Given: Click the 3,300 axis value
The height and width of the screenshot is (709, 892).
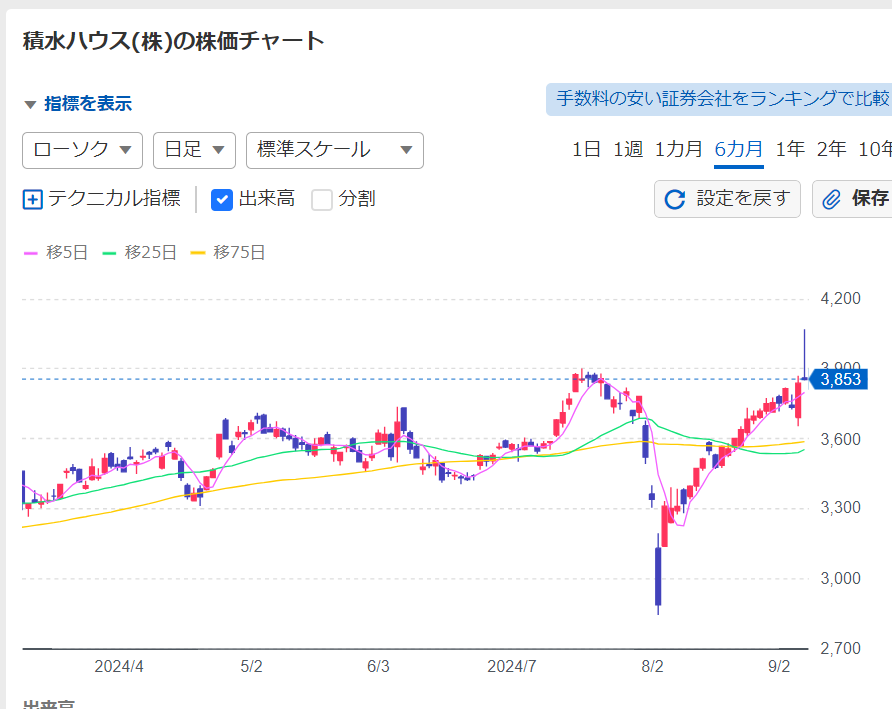Looking at the screenshot, I should point(840,508).
